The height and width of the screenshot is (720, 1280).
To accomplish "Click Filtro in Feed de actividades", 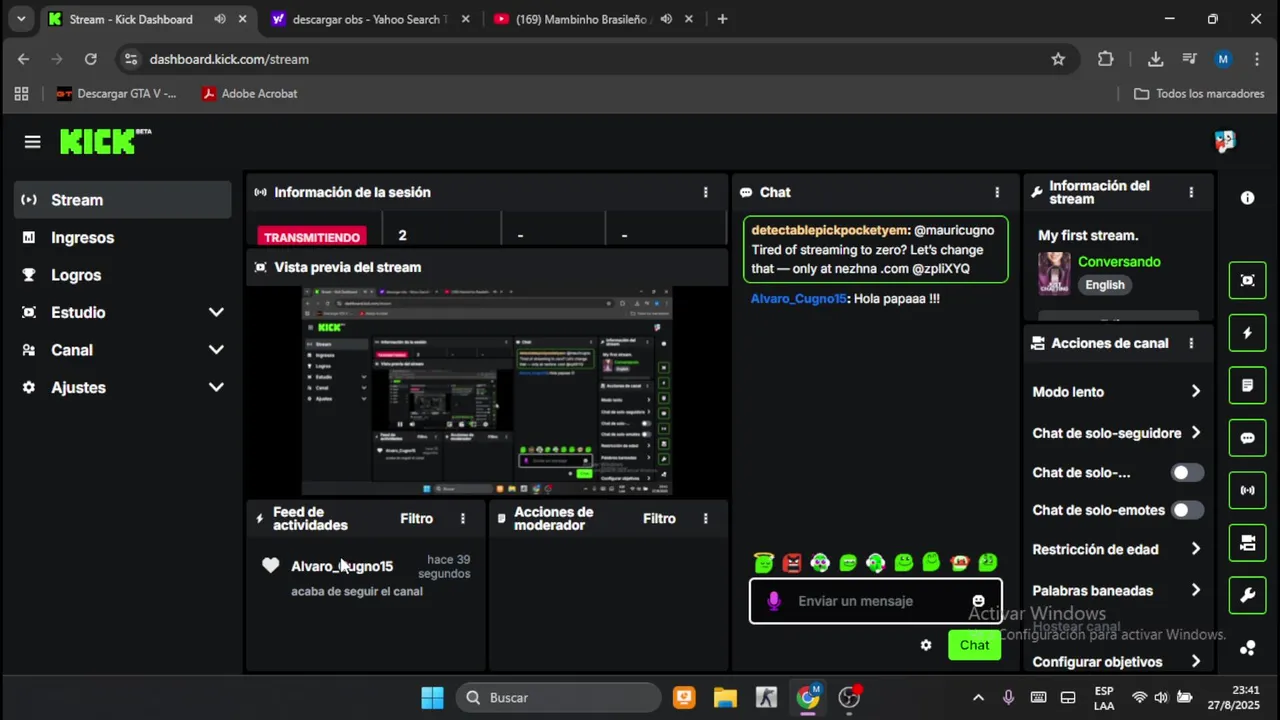I will coord(416,518).
